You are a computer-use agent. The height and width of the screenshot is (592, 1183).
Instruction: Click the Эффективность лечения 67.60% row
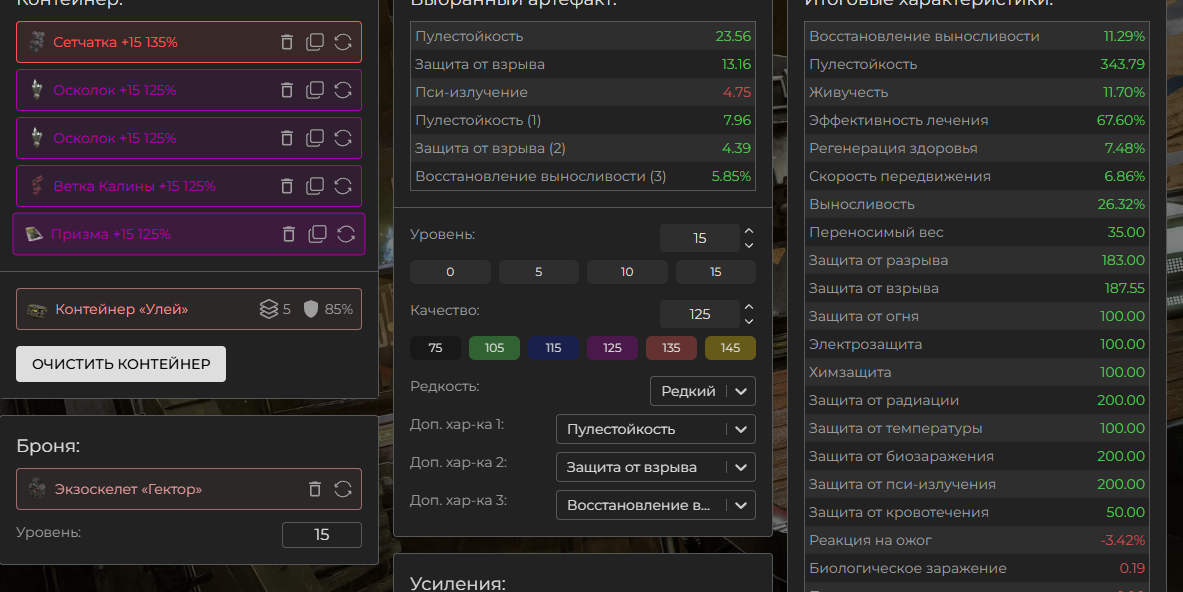tap(977, 121)
